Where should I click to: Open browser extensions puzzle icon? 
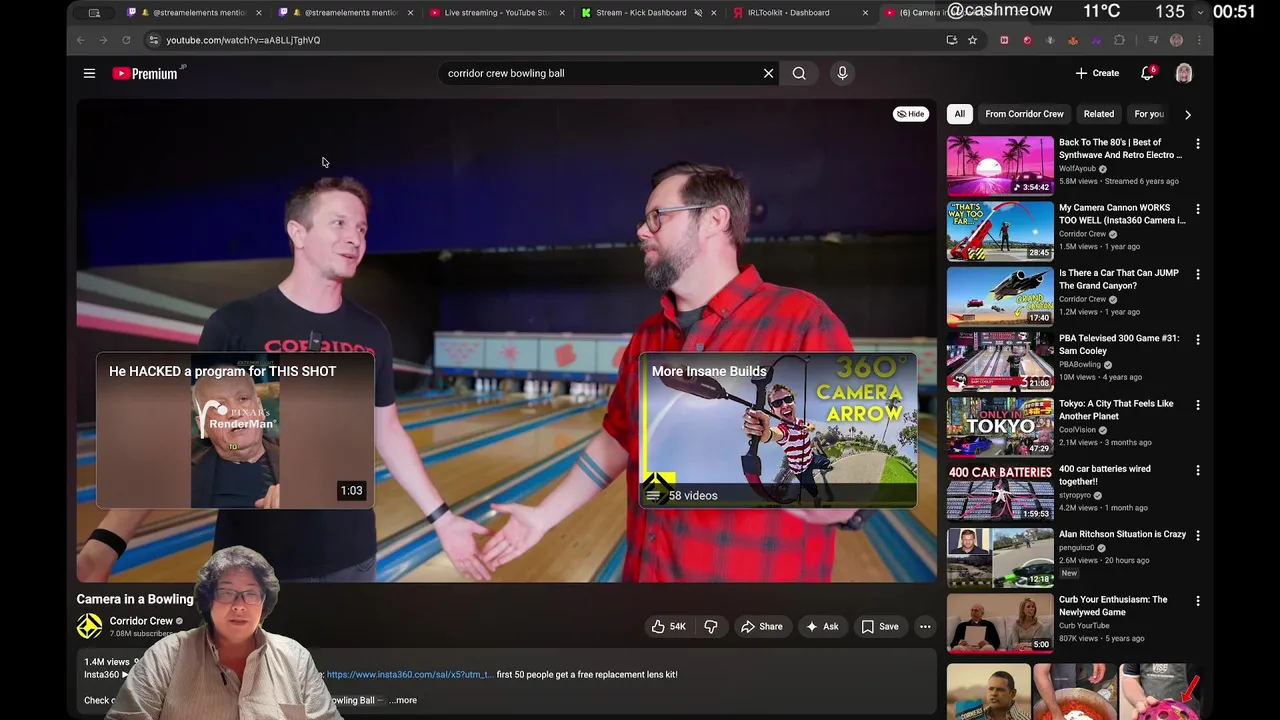click(x=1119, y=40)
